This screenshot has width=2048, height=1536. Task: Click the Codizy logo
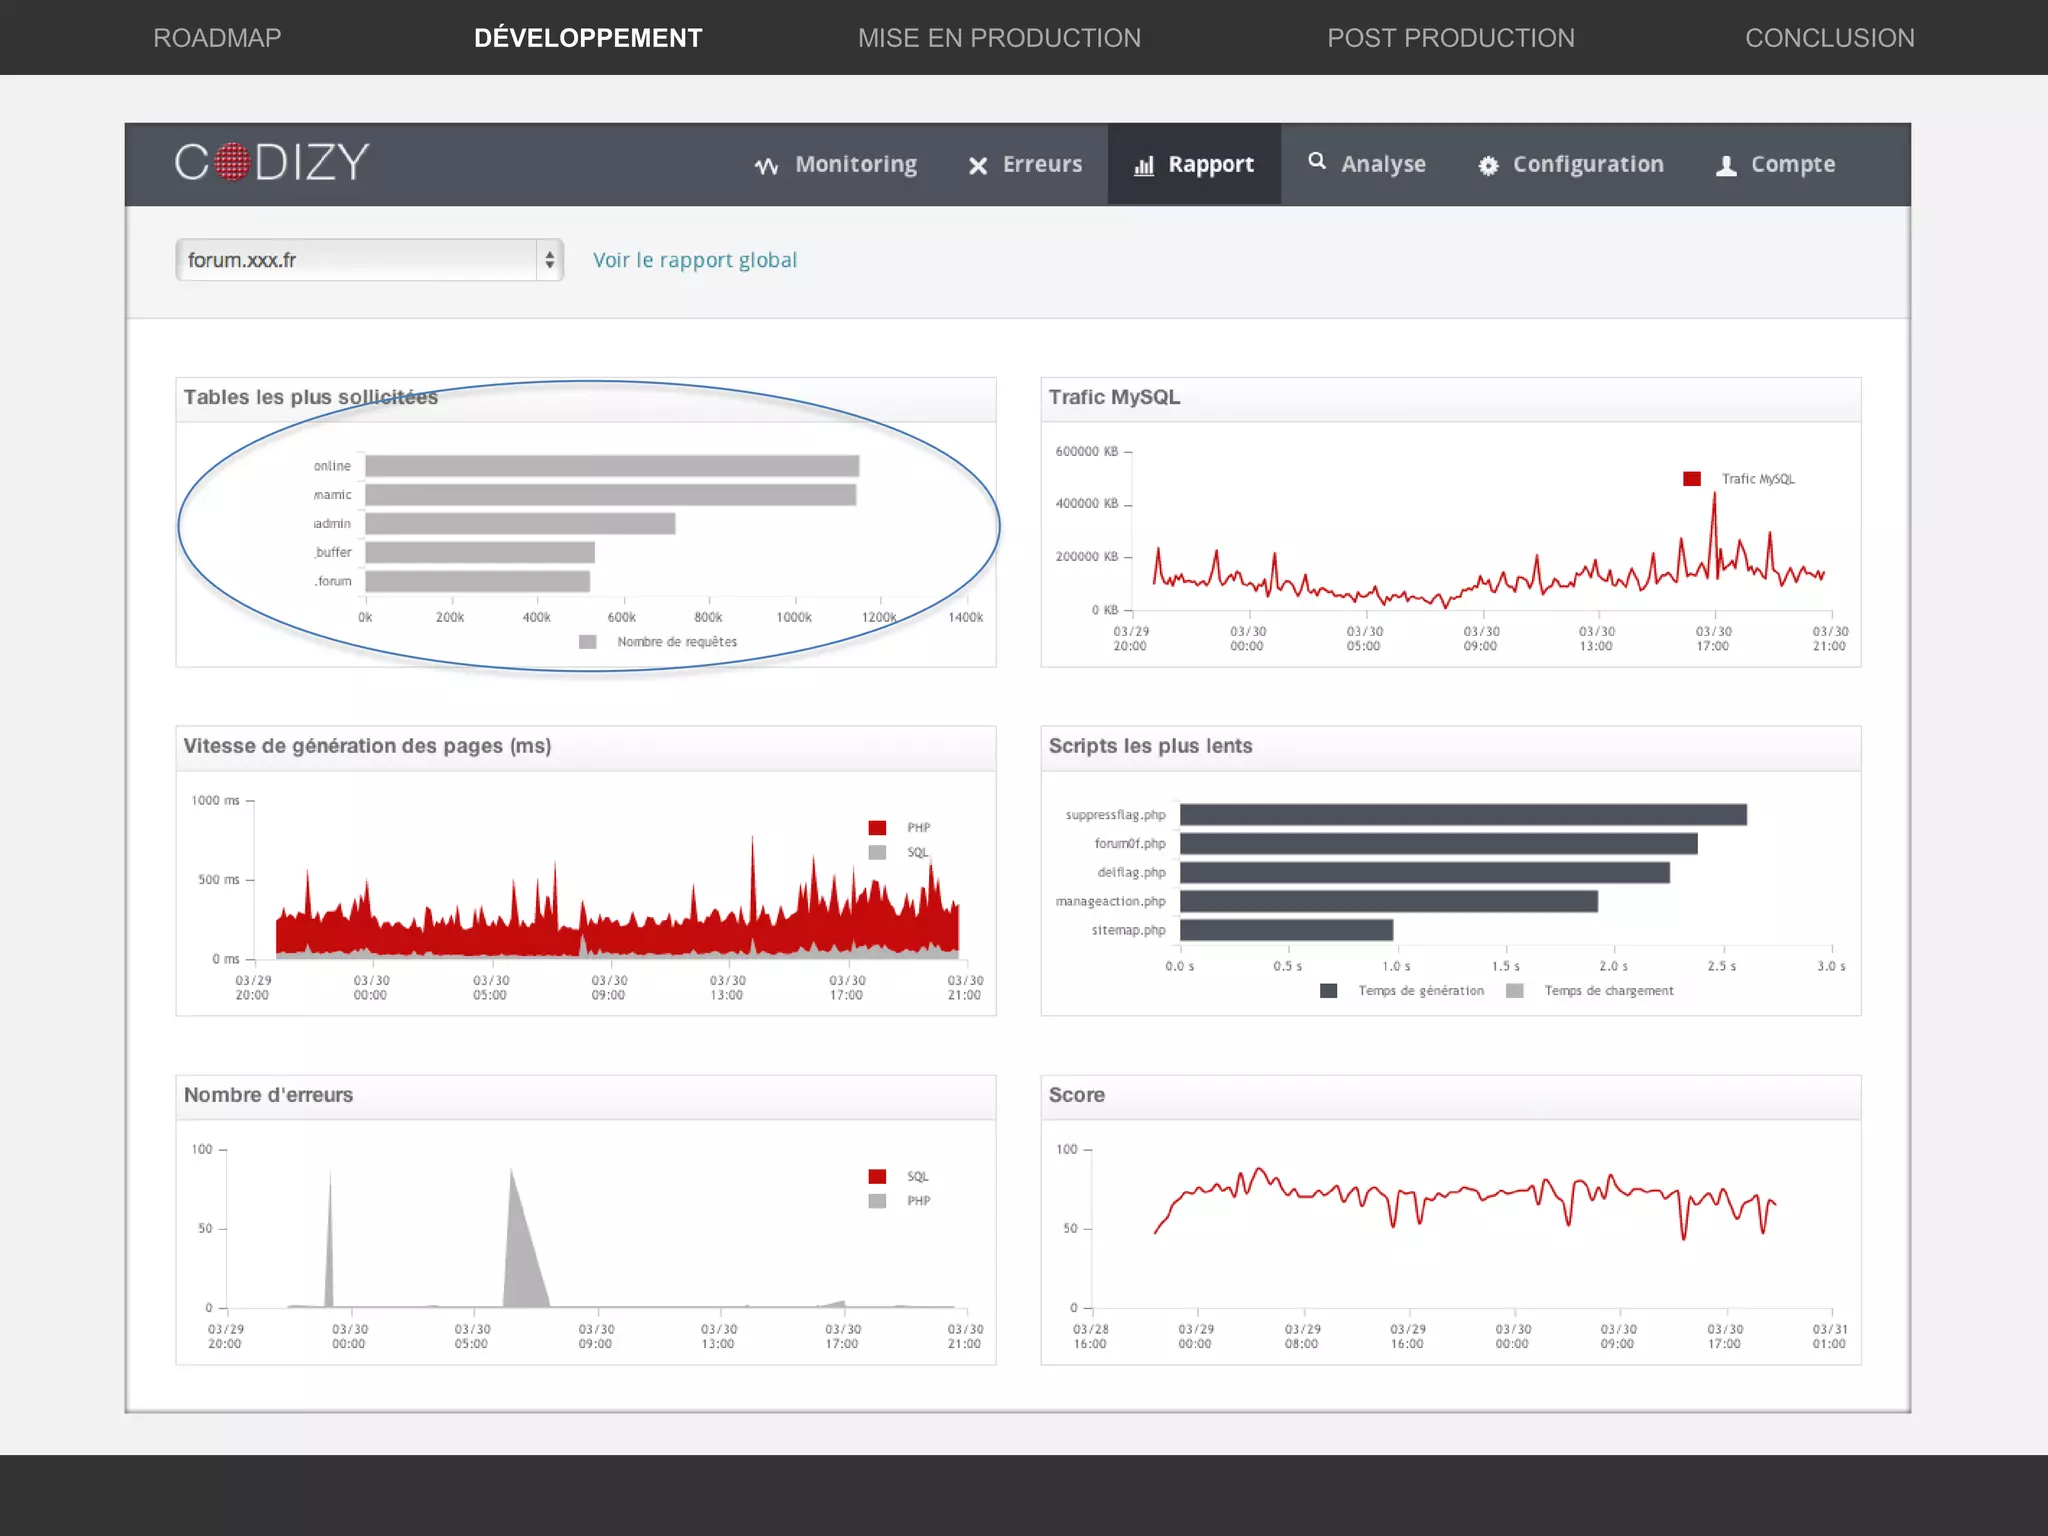coord(272,162)
